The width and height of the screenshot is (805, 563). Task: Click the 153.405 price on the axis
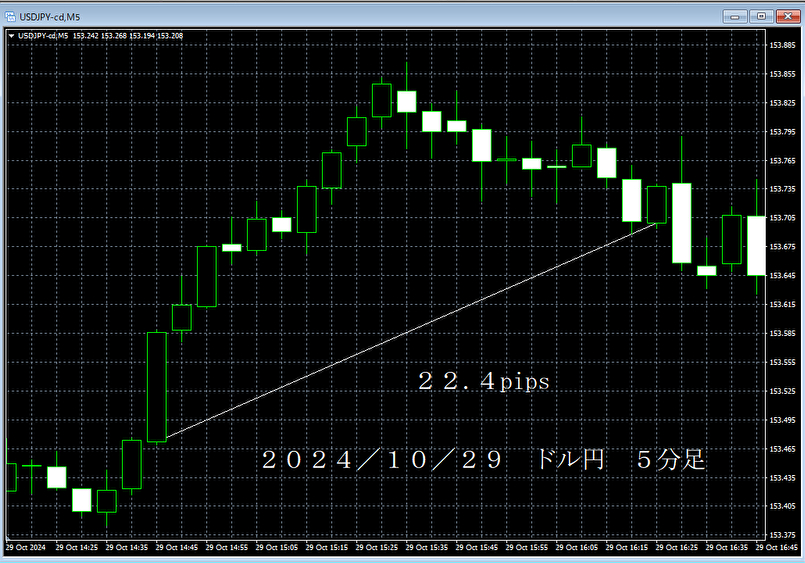pyautogui.click(x=782, y=506)
